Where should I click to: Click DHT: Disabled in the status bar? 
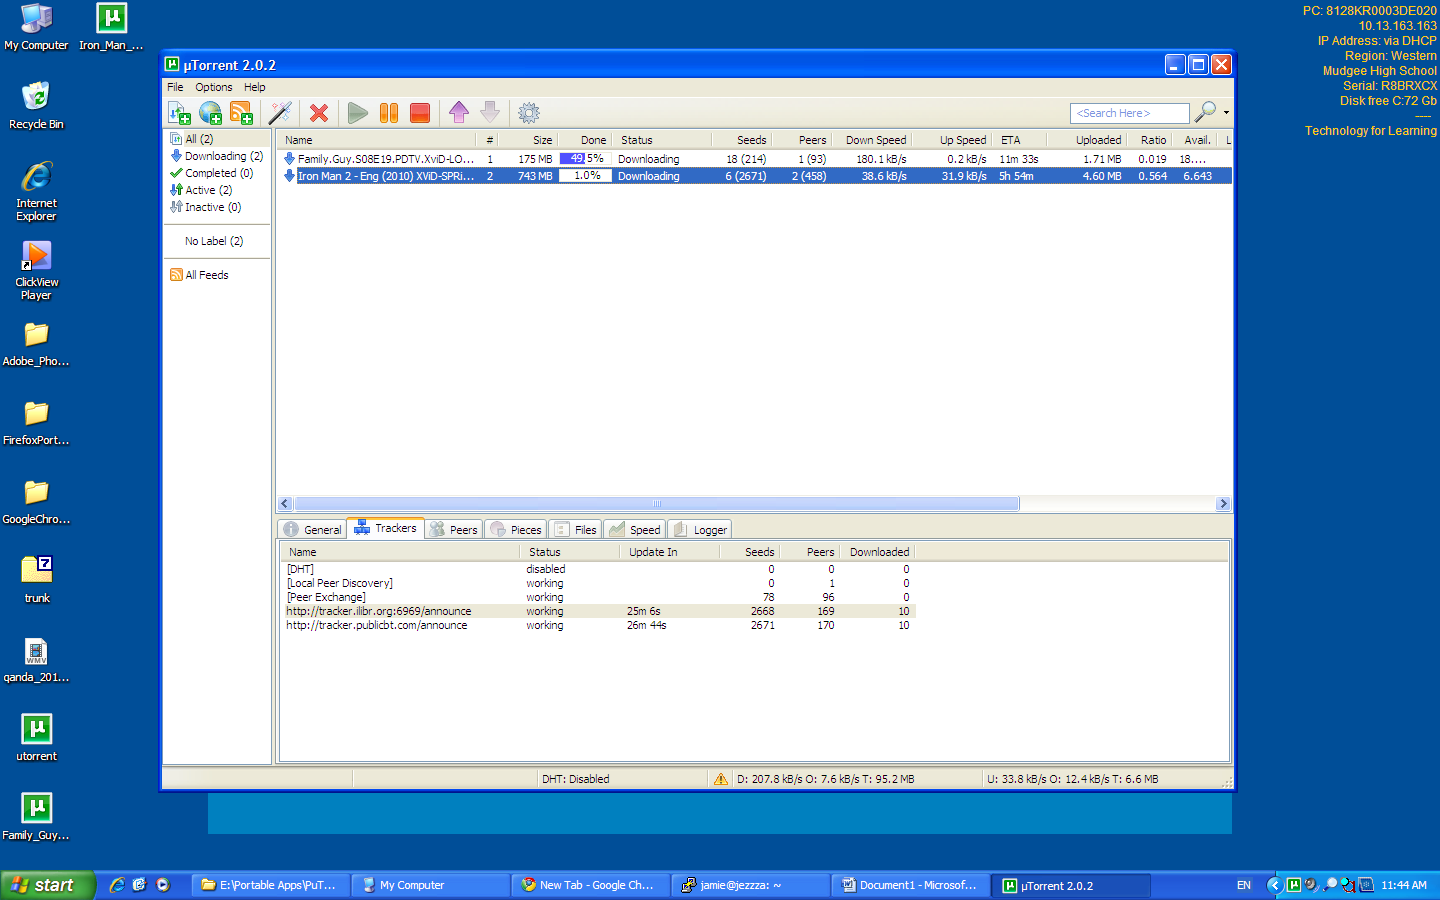pos(575,779)
